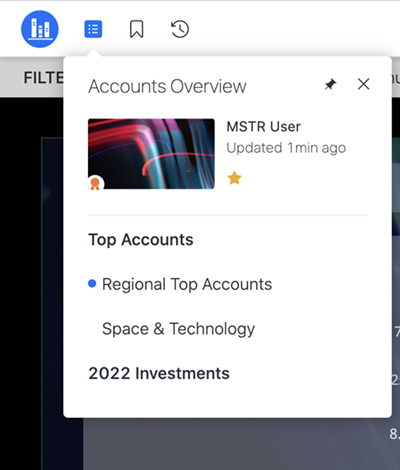Image resolution: width=400 pixels, height=470 pixels.
Task: Open the dossier cover thumbnail
Action: pos(151,154)
